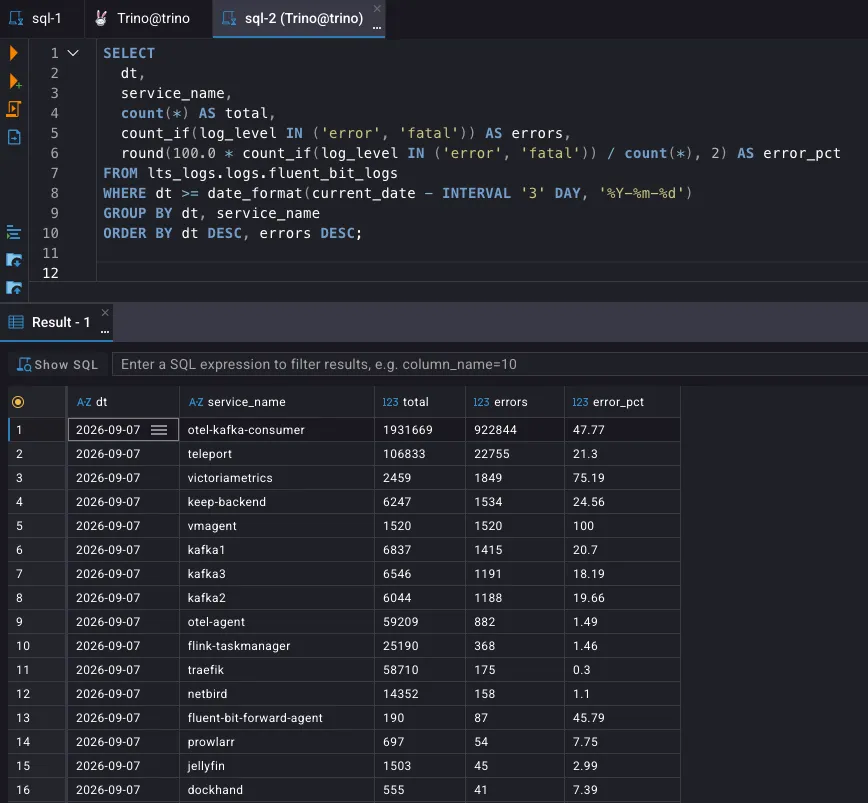Click the select-all grid corner icon
Image resolution: width=868 pixels, height=803 pixels.
coord(18,402)
